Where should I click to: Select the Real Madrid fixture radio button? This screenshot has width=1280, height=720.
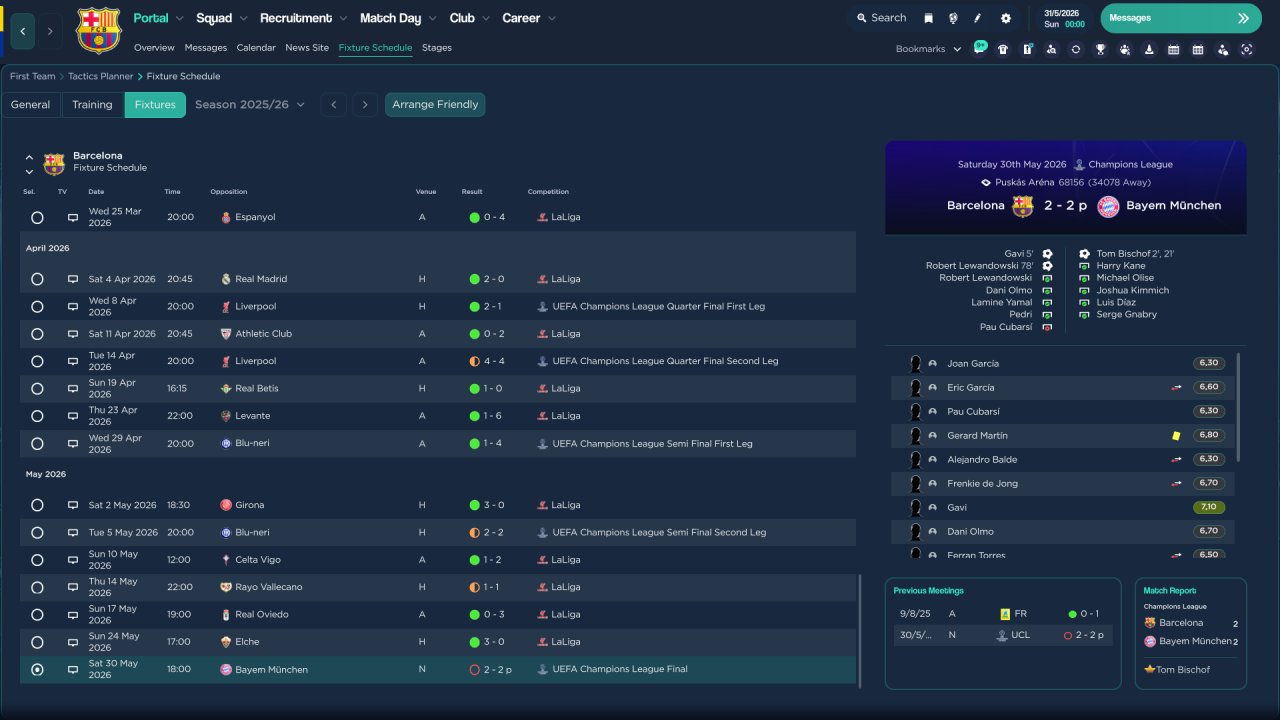[x=37, y=279]
